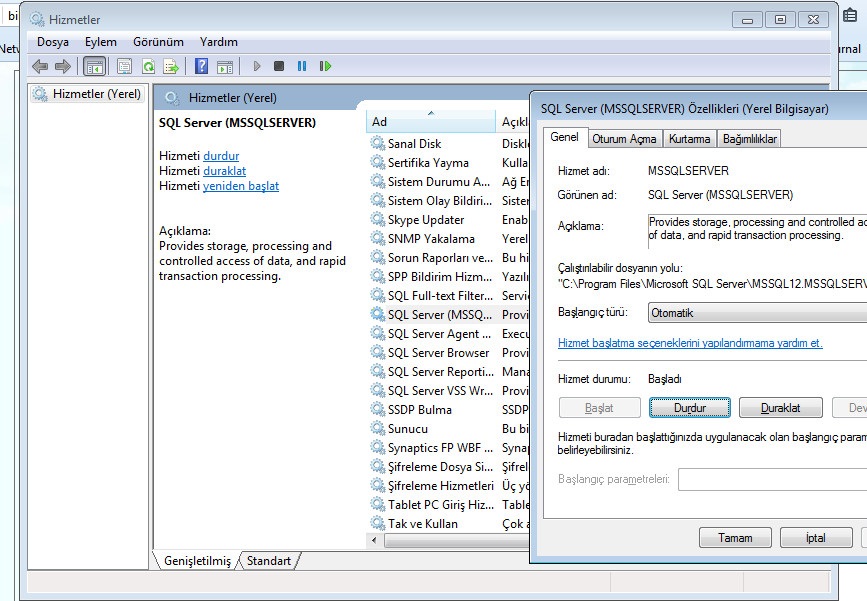Click the gear icon of SQL Server Browser
Screen dimensions: 867x601
378,352
